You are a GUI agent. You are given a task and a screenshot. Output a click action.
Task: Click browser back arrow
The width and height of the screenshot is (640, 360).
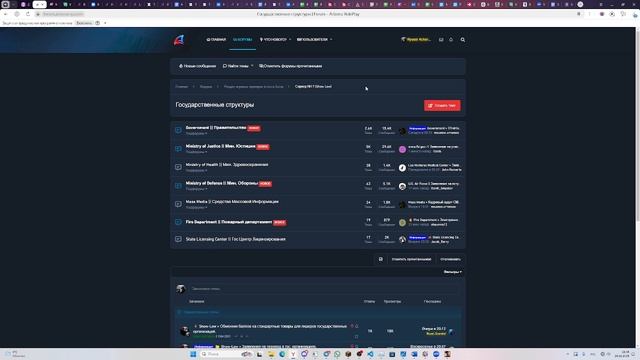pyautogui.click(x=6, y=14)
